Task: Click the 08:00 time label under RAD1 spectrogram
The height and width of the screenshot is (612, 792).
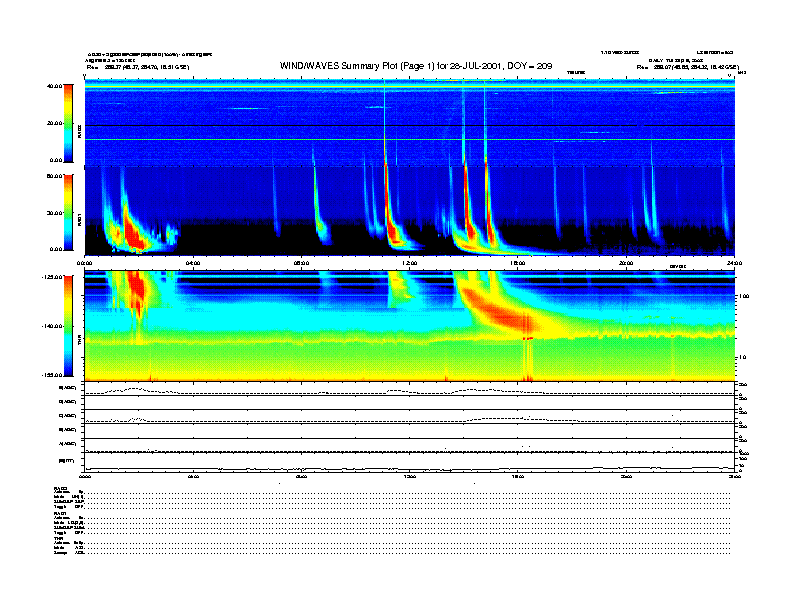Action: point(301,263)
